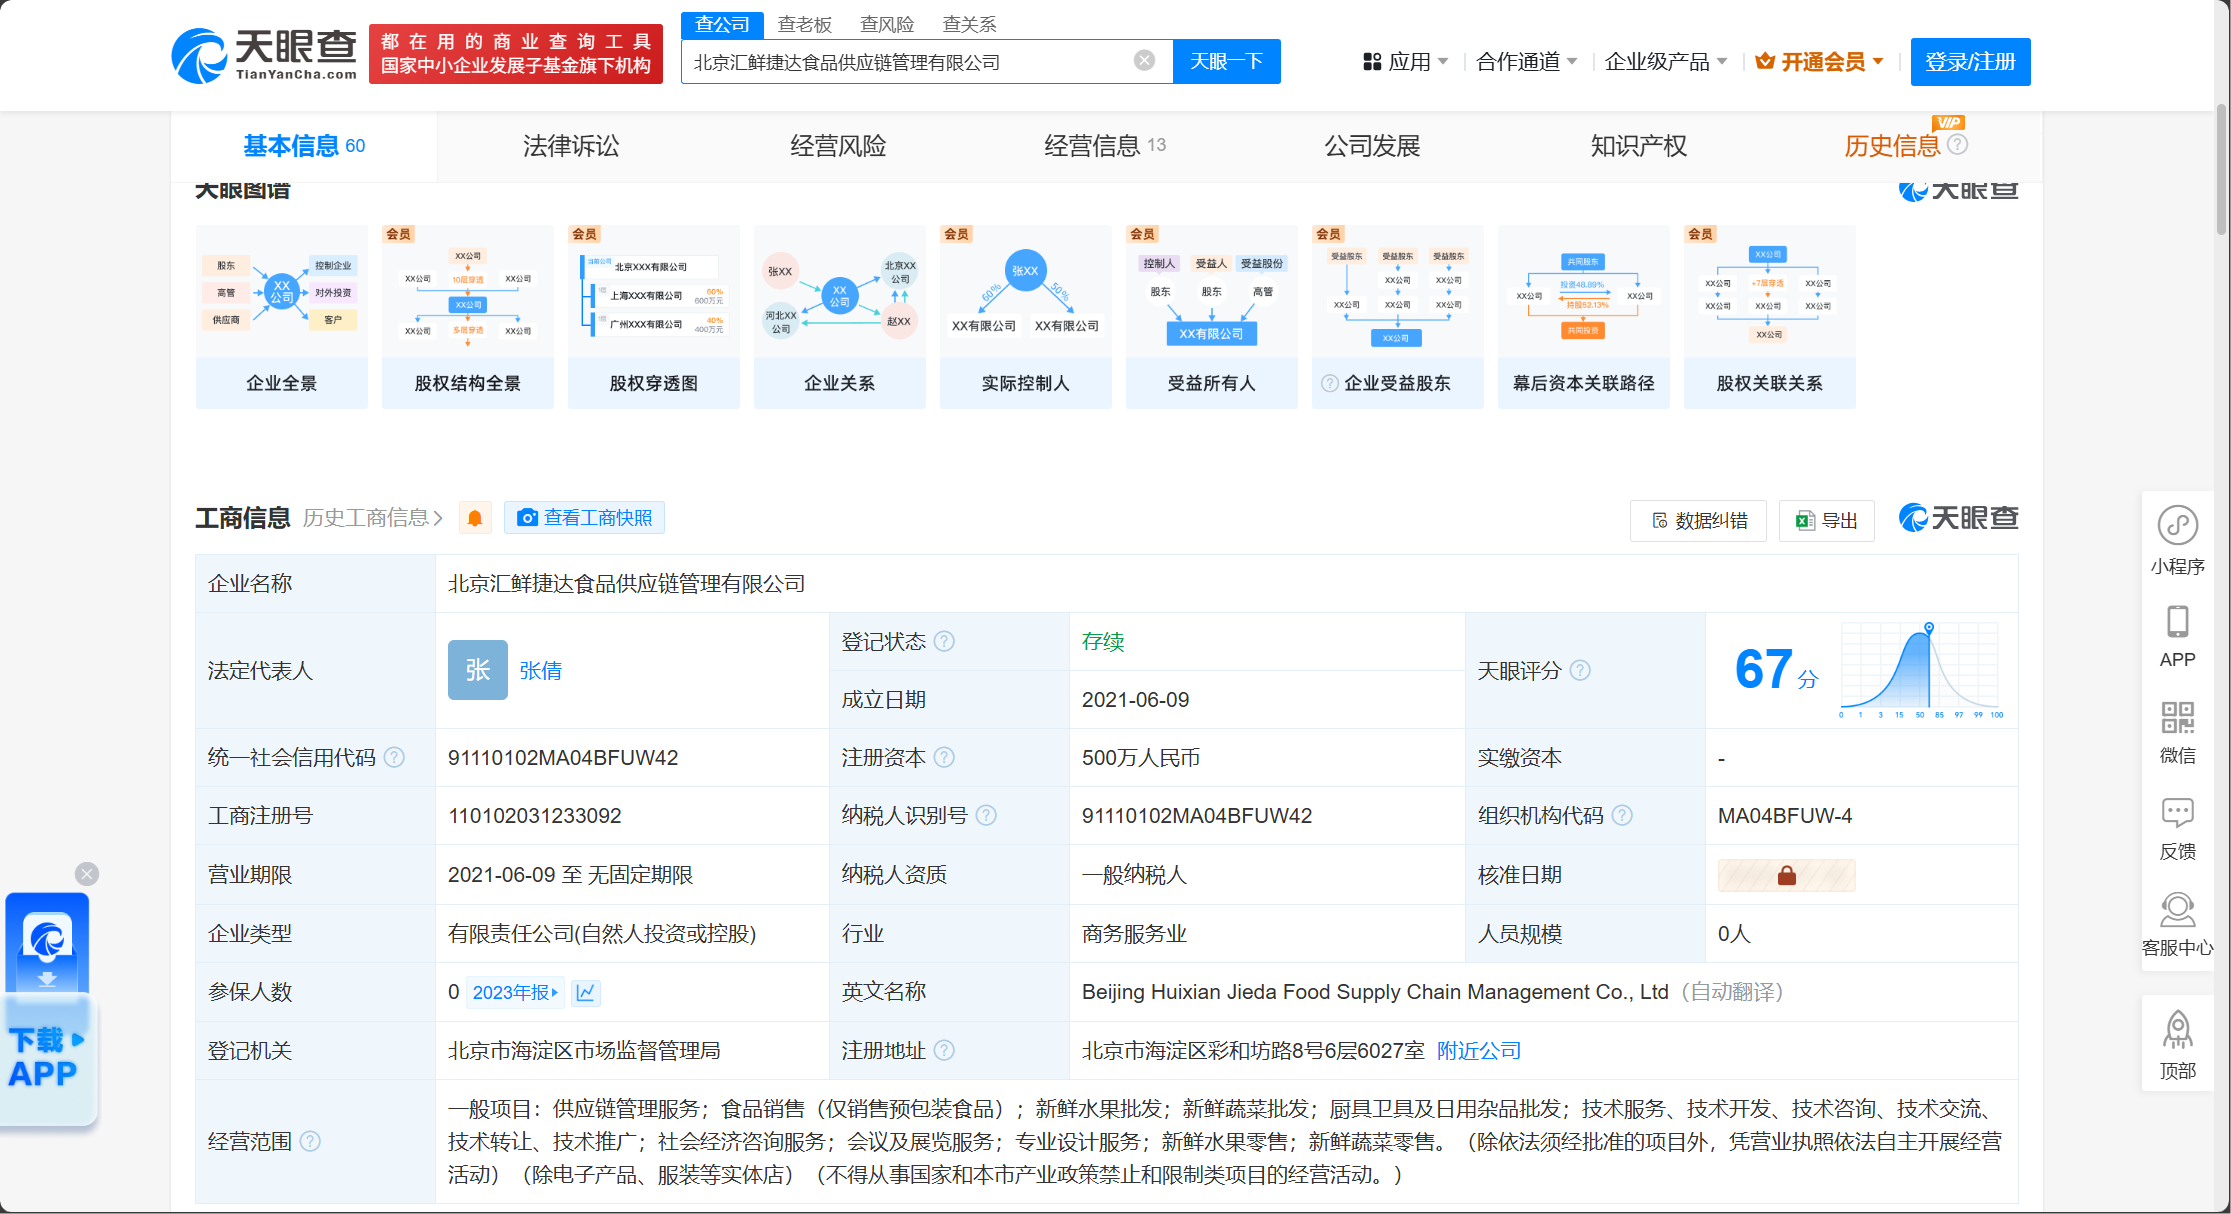2231x1214 pixels.
Task: Click the 登录/注册 button
Action: tap(1970, 61)
